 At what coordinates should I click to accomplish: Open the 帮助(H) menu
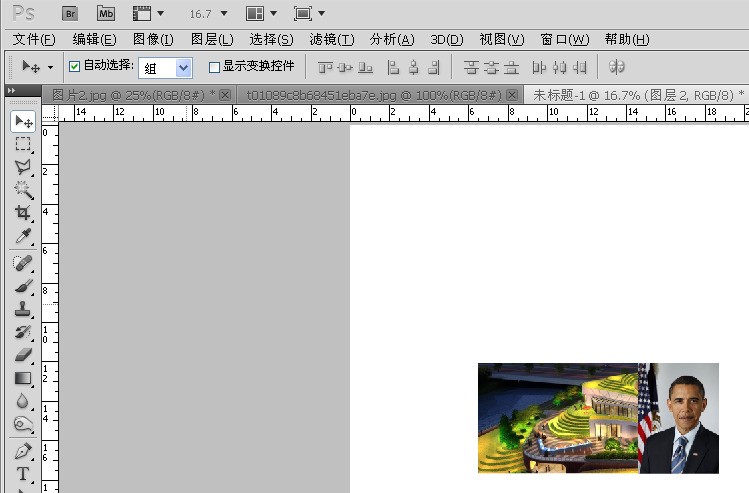tap(627, 39)
